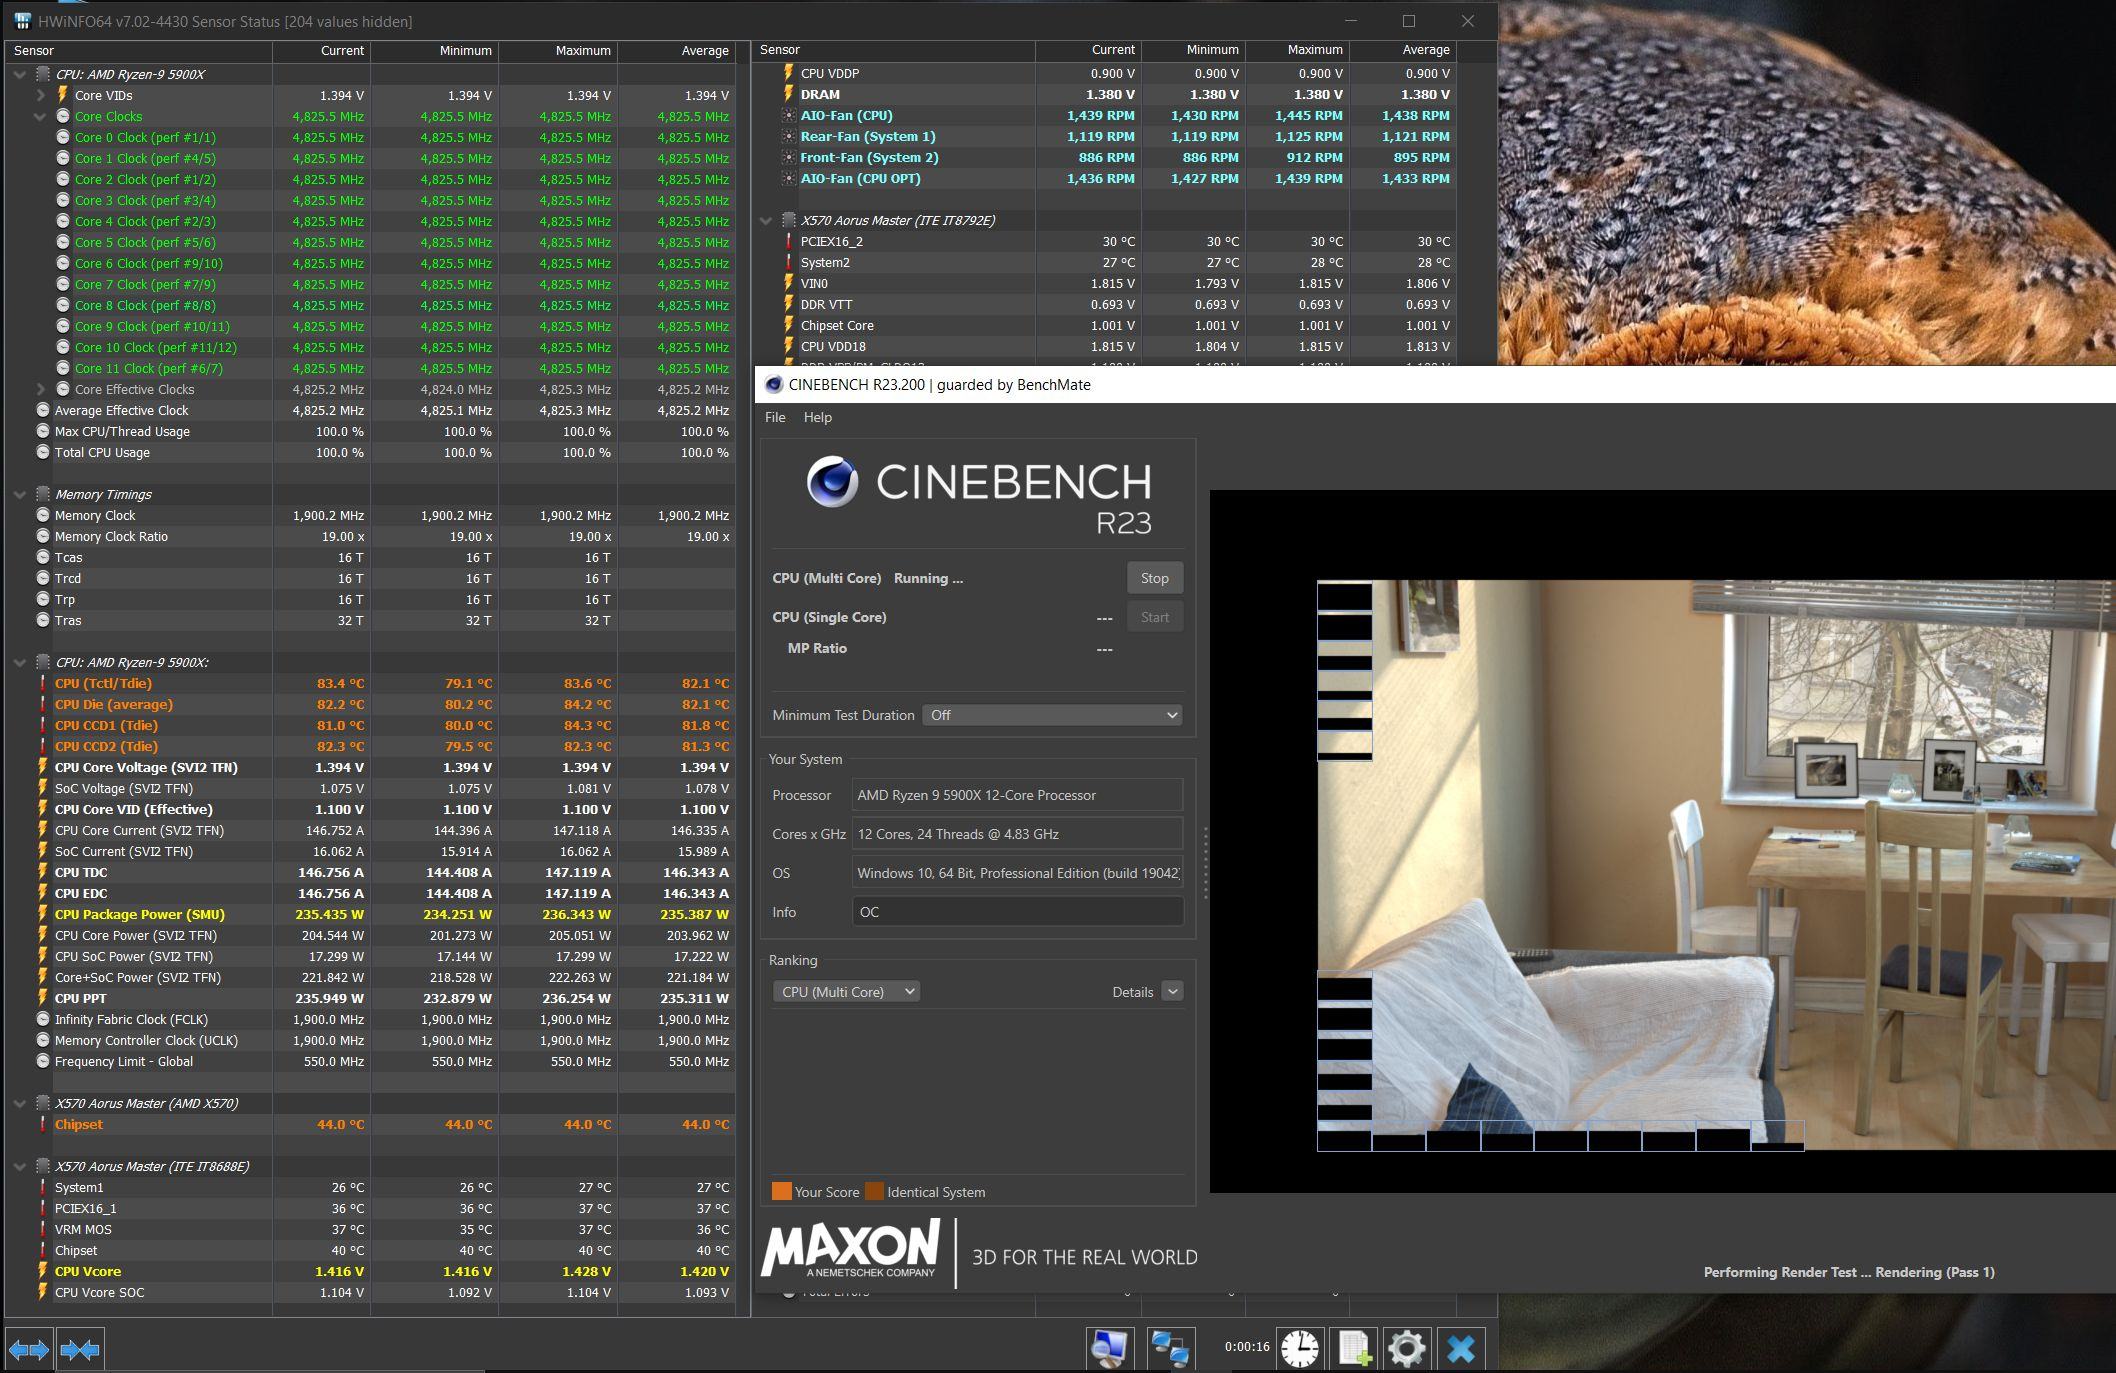Click the orange Your Score swatch
The width and height of the screenshot is (2116, 1373).
coord(781,1192)
